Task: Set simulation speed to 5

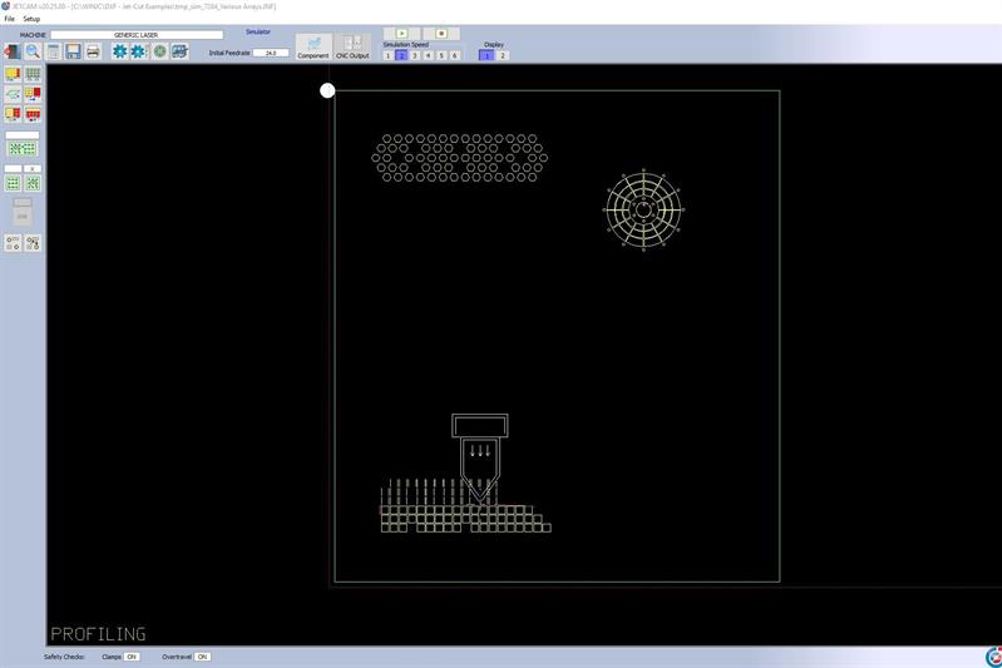Action: [442, 56]
